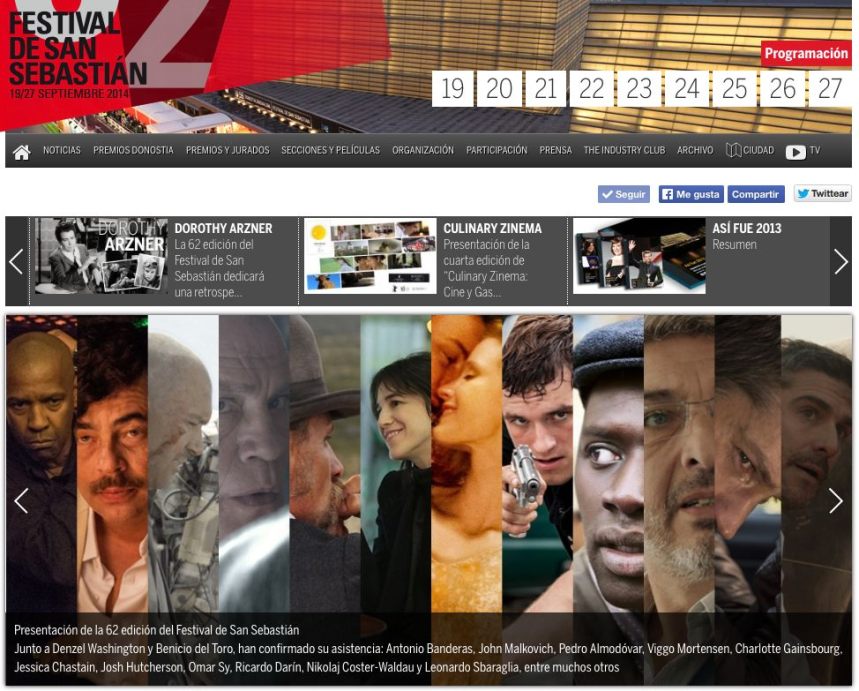This screenshot has height=691, width=859.
Task: Open the Dorothy Arzner article thumbnail
Action: tap(101, 256)
